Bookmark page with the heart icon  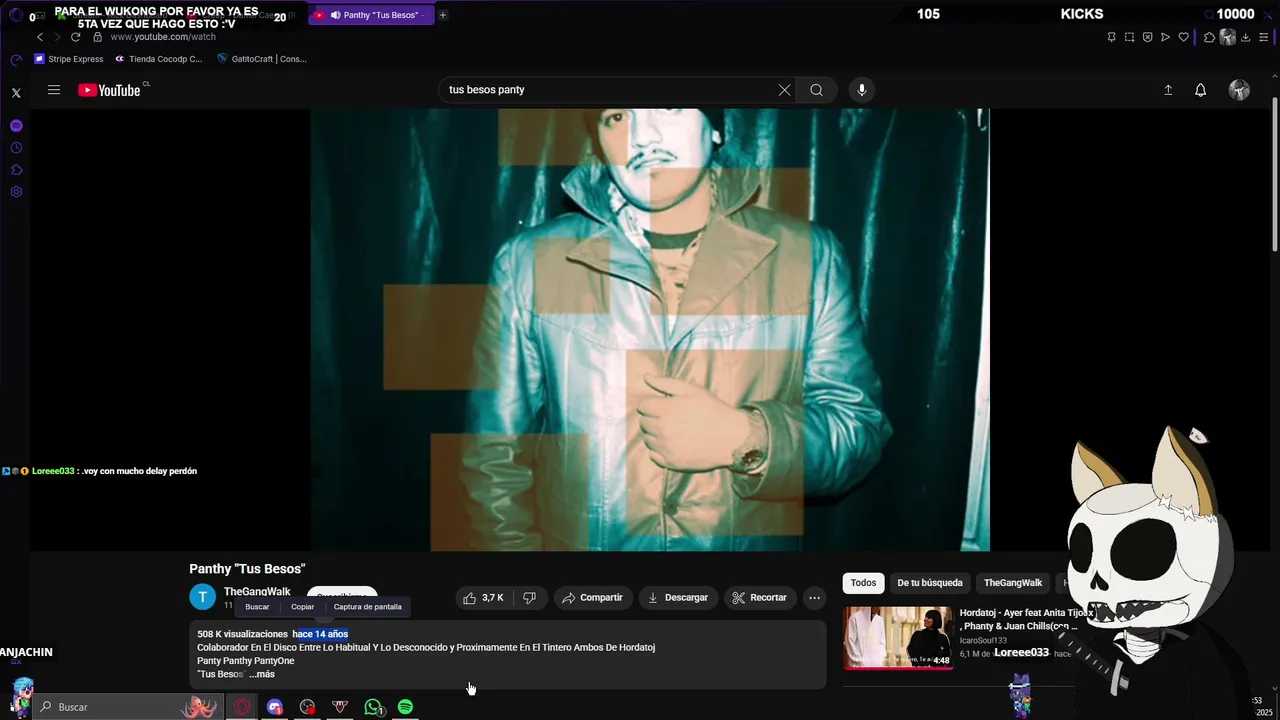coord(1183,37)
